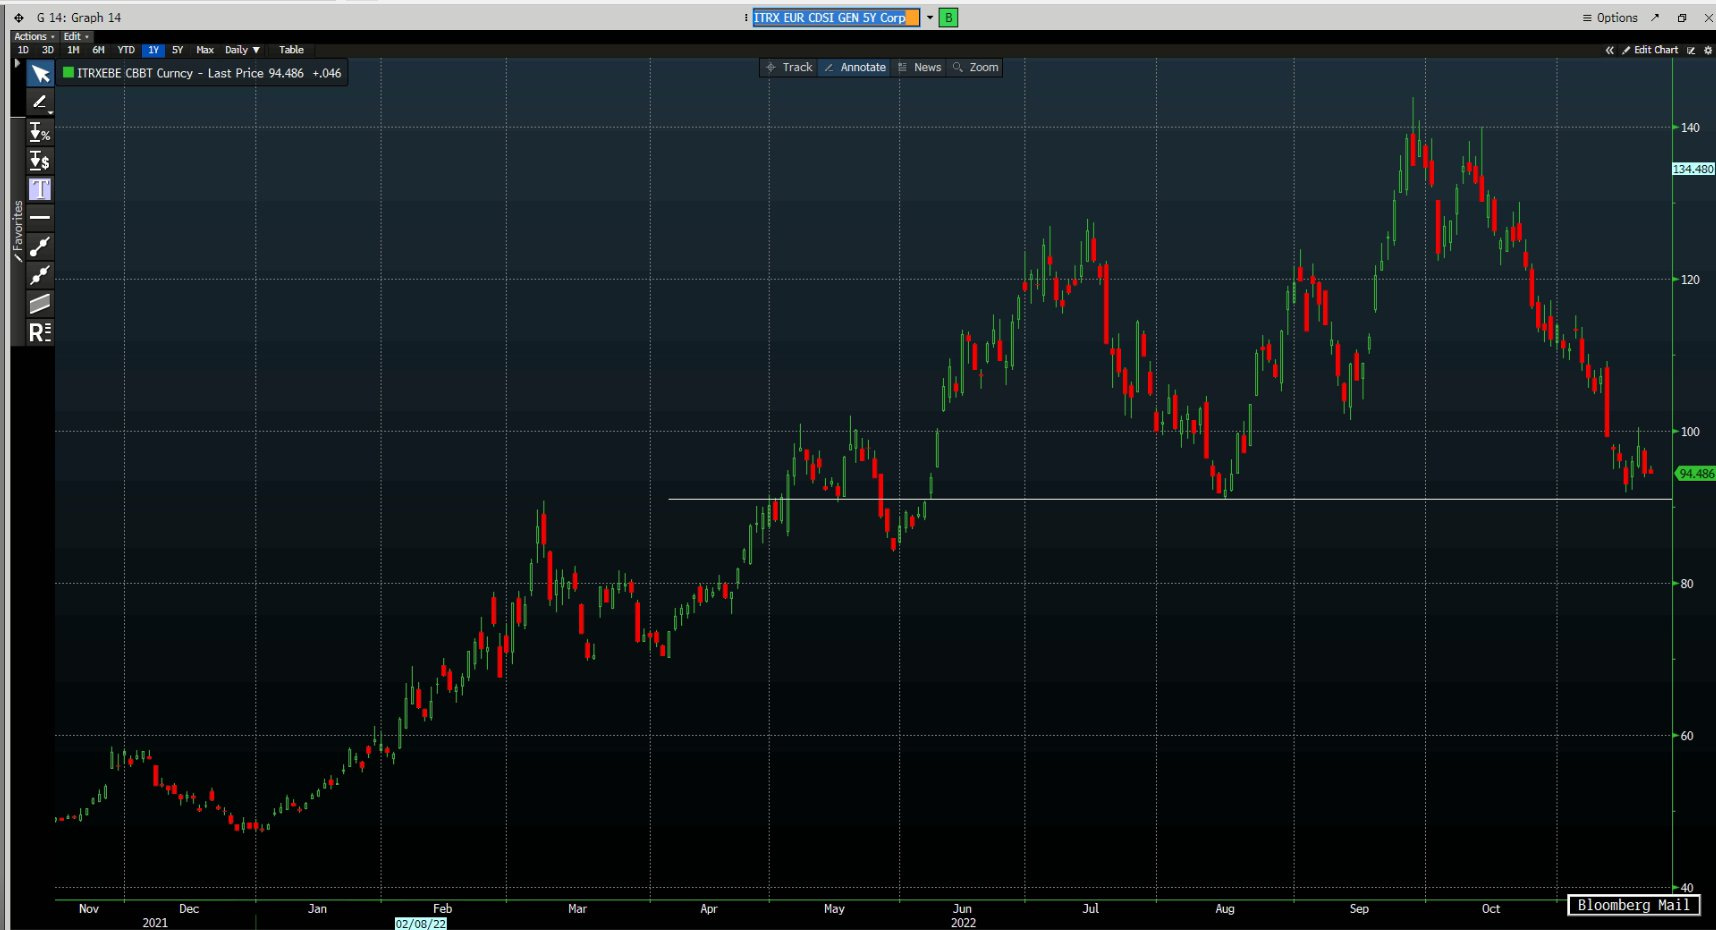Select the pencil annotation tool

tap(40, 102)
